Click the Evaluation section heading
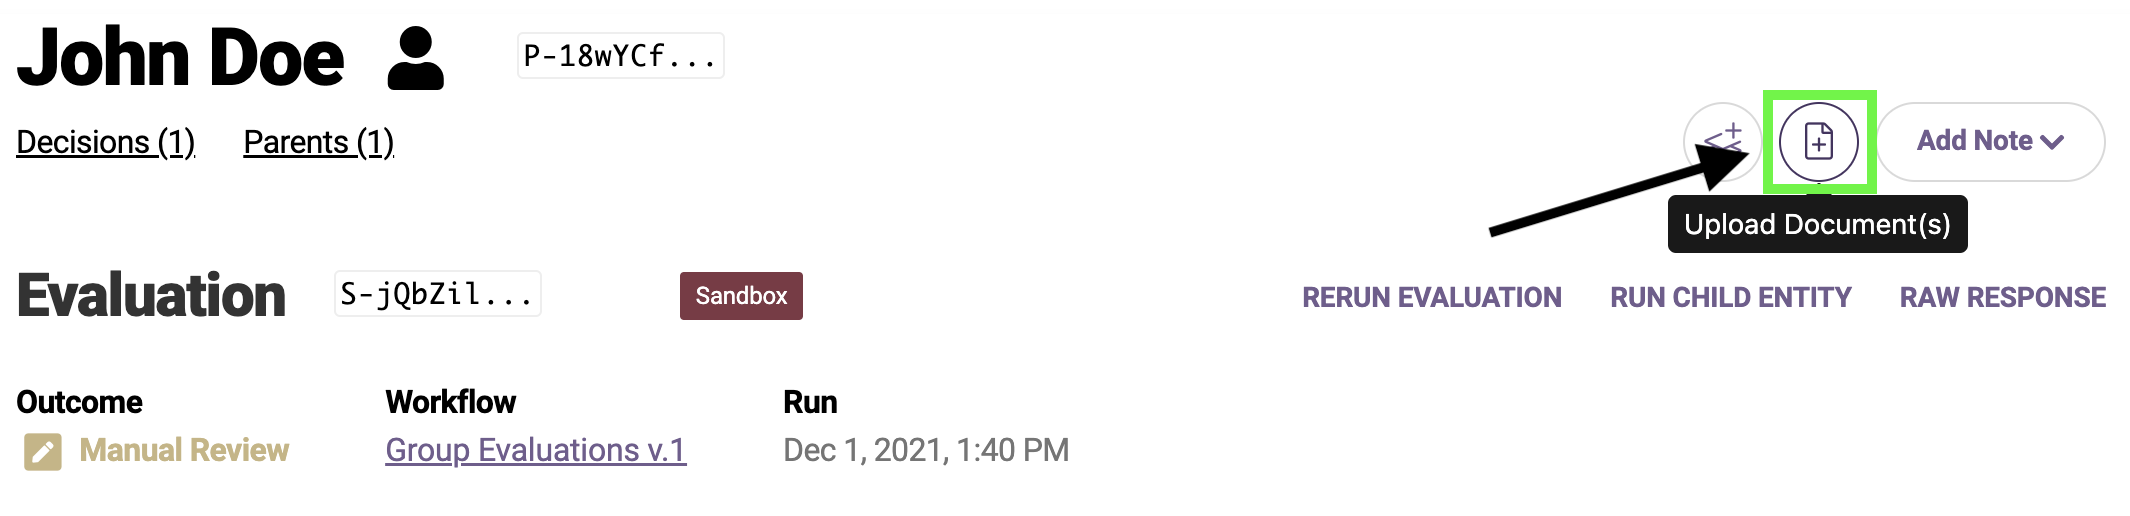 [x=151, y=296]
